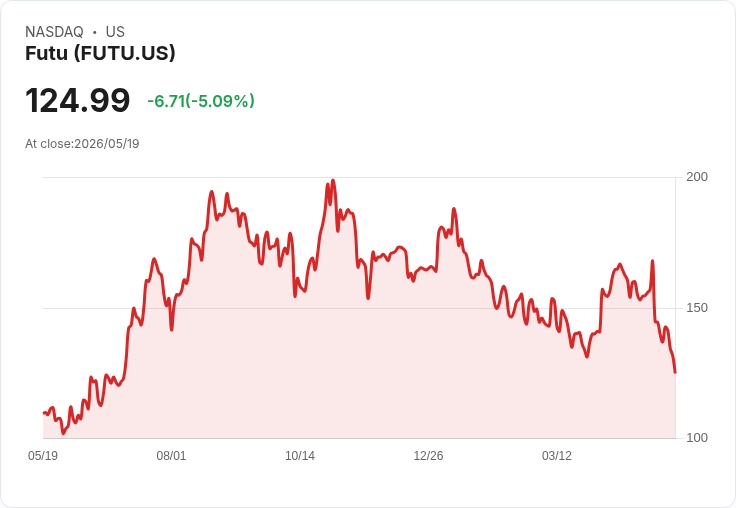This screenshot has height=508, width=736.
Task: Click the 10/14 date on x-axis
Action: 300,456
